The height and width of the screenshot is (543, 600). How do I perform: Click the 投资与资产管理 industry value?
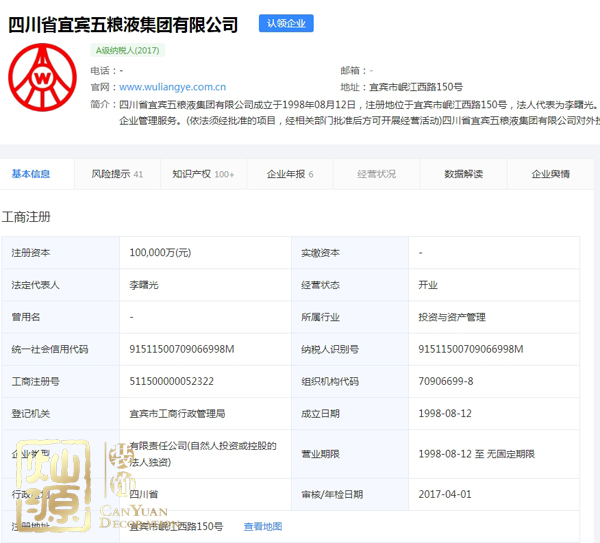452,317
